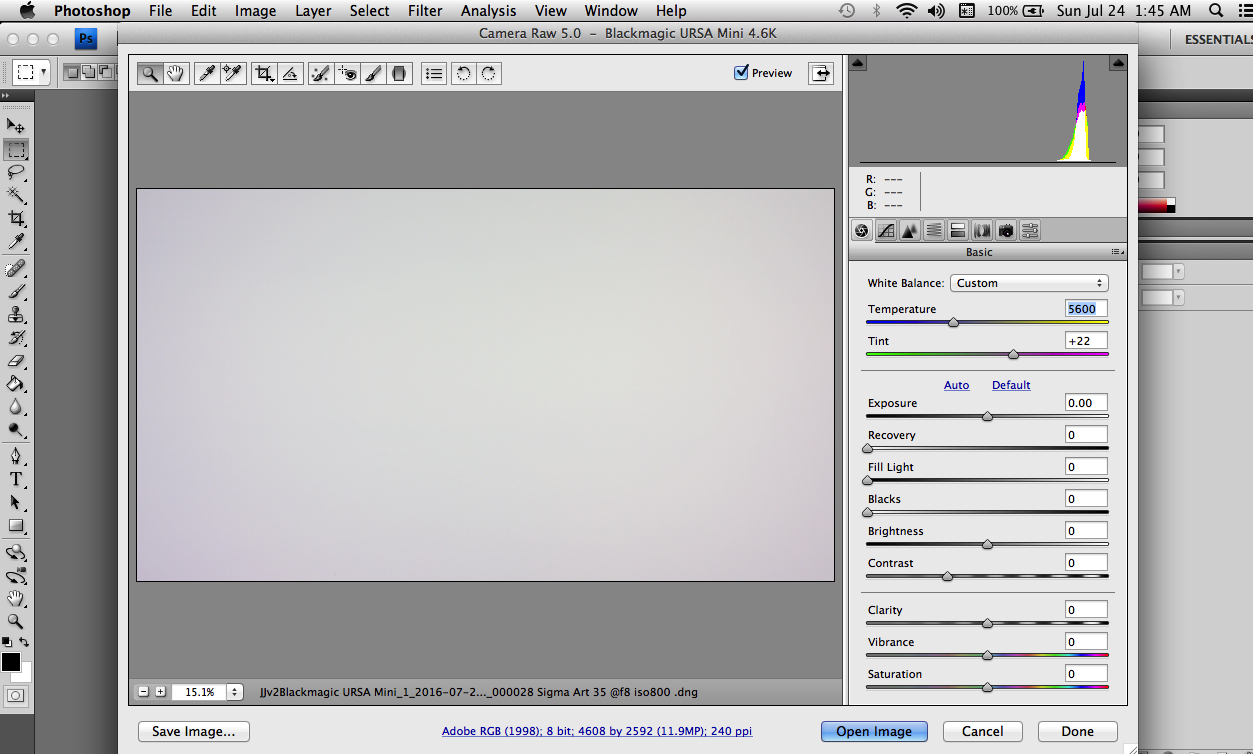Open the Filter menu

[x=425, y=11]
